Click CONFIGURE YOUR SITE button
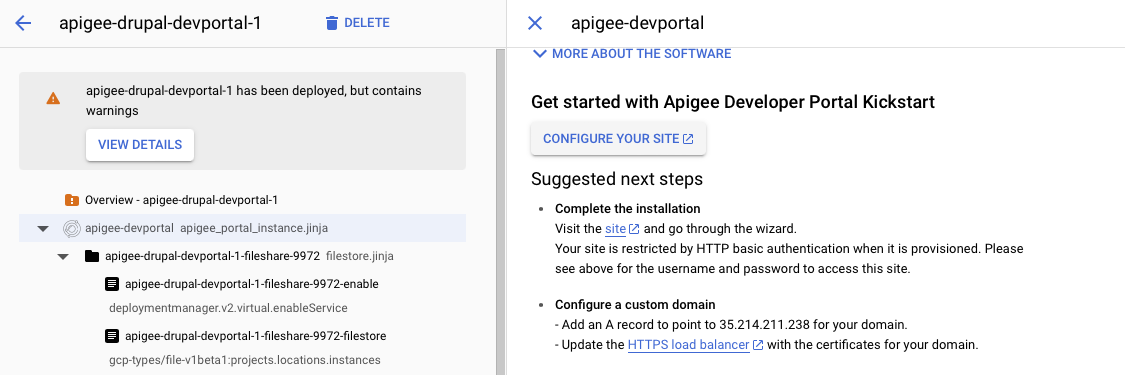This screenshot has height=375, width=1125. pos(618,139)
